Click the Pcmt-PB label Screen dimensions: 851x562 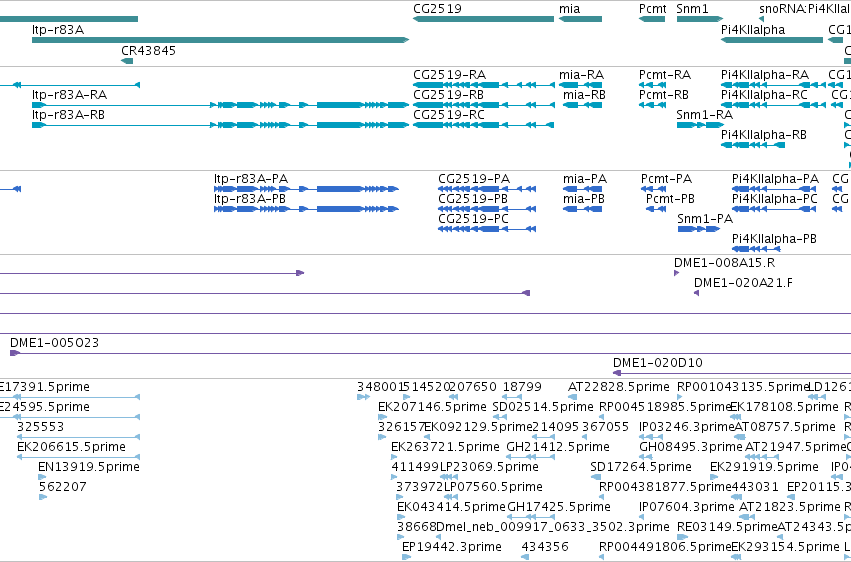pyautogui.click(x=670, y=199)
